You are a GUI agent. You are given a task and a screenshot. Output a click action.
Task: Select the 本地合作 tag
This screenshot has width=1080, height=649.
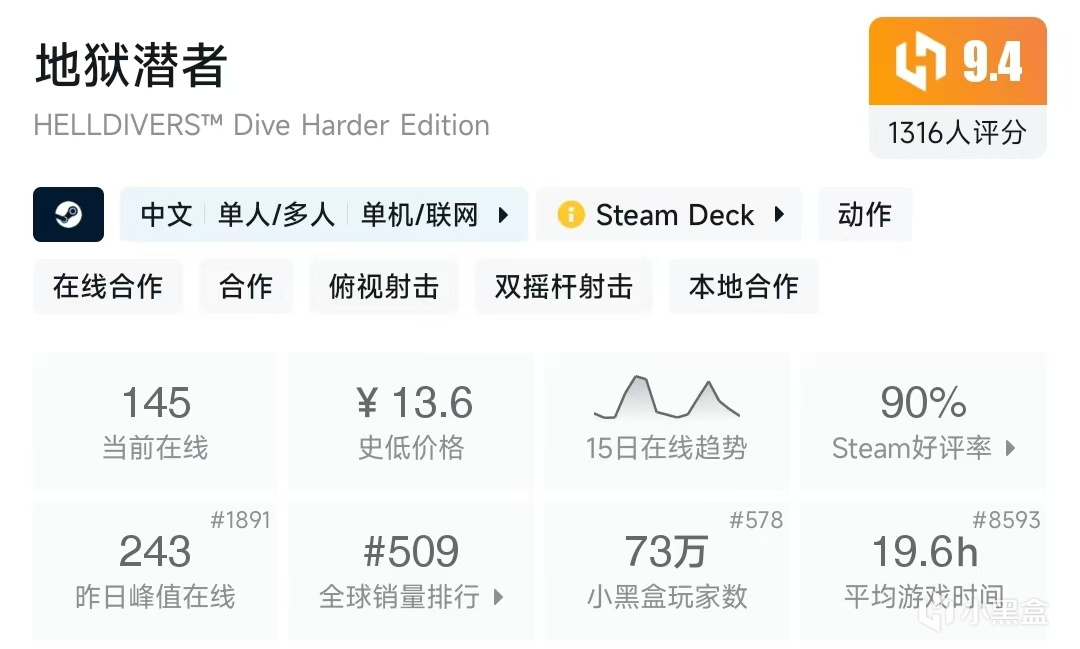click(744, 287)
